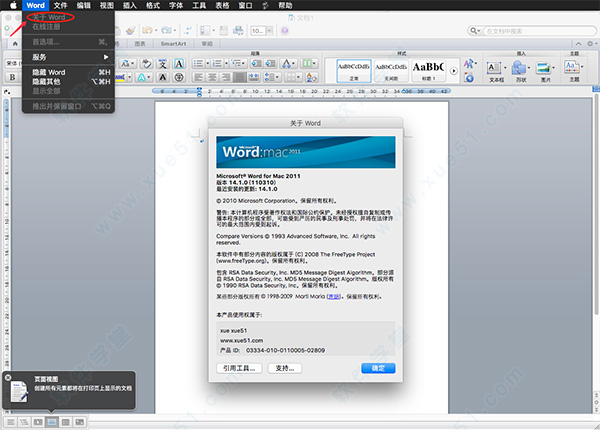The height and width of the screenshot is (430, 600).
Task: Click the Home tab house icon
Action: coord(15,44)
